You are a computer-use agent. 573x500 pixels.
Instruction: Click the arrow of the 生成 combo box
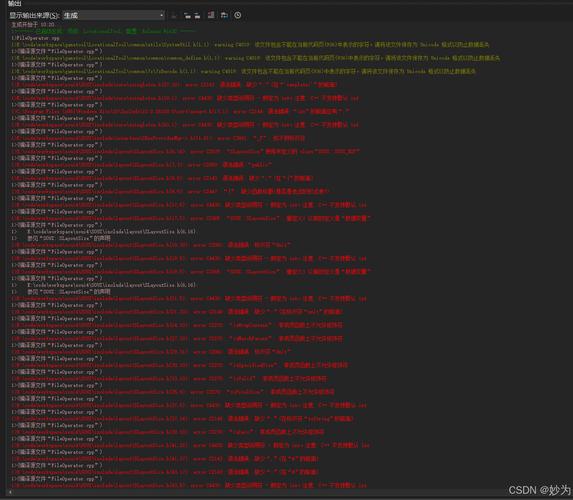pyautogui.click(x=162, y=15)
